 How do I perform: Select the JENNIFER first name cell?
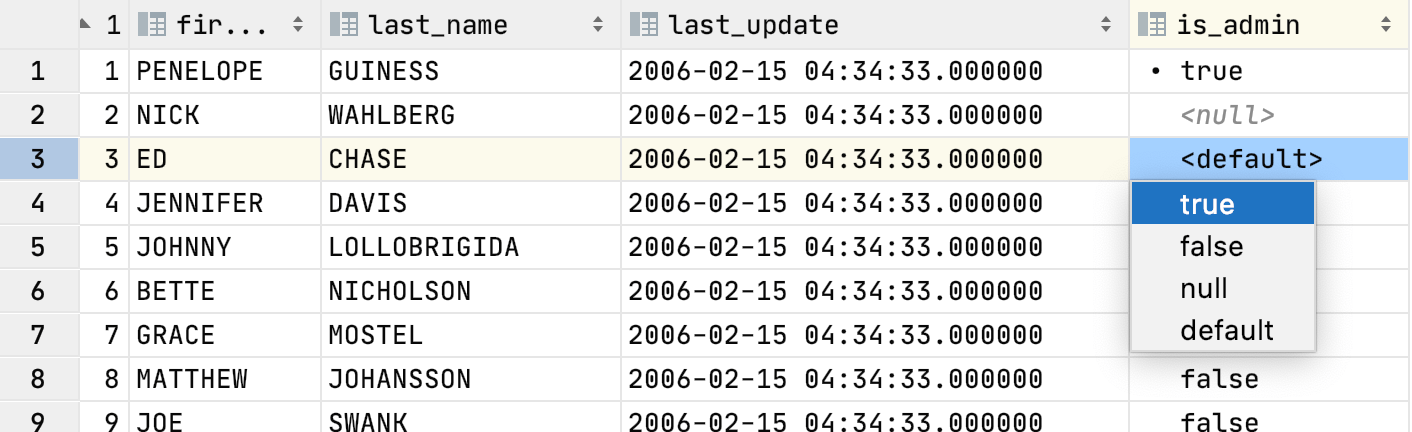tap(199, 203)
